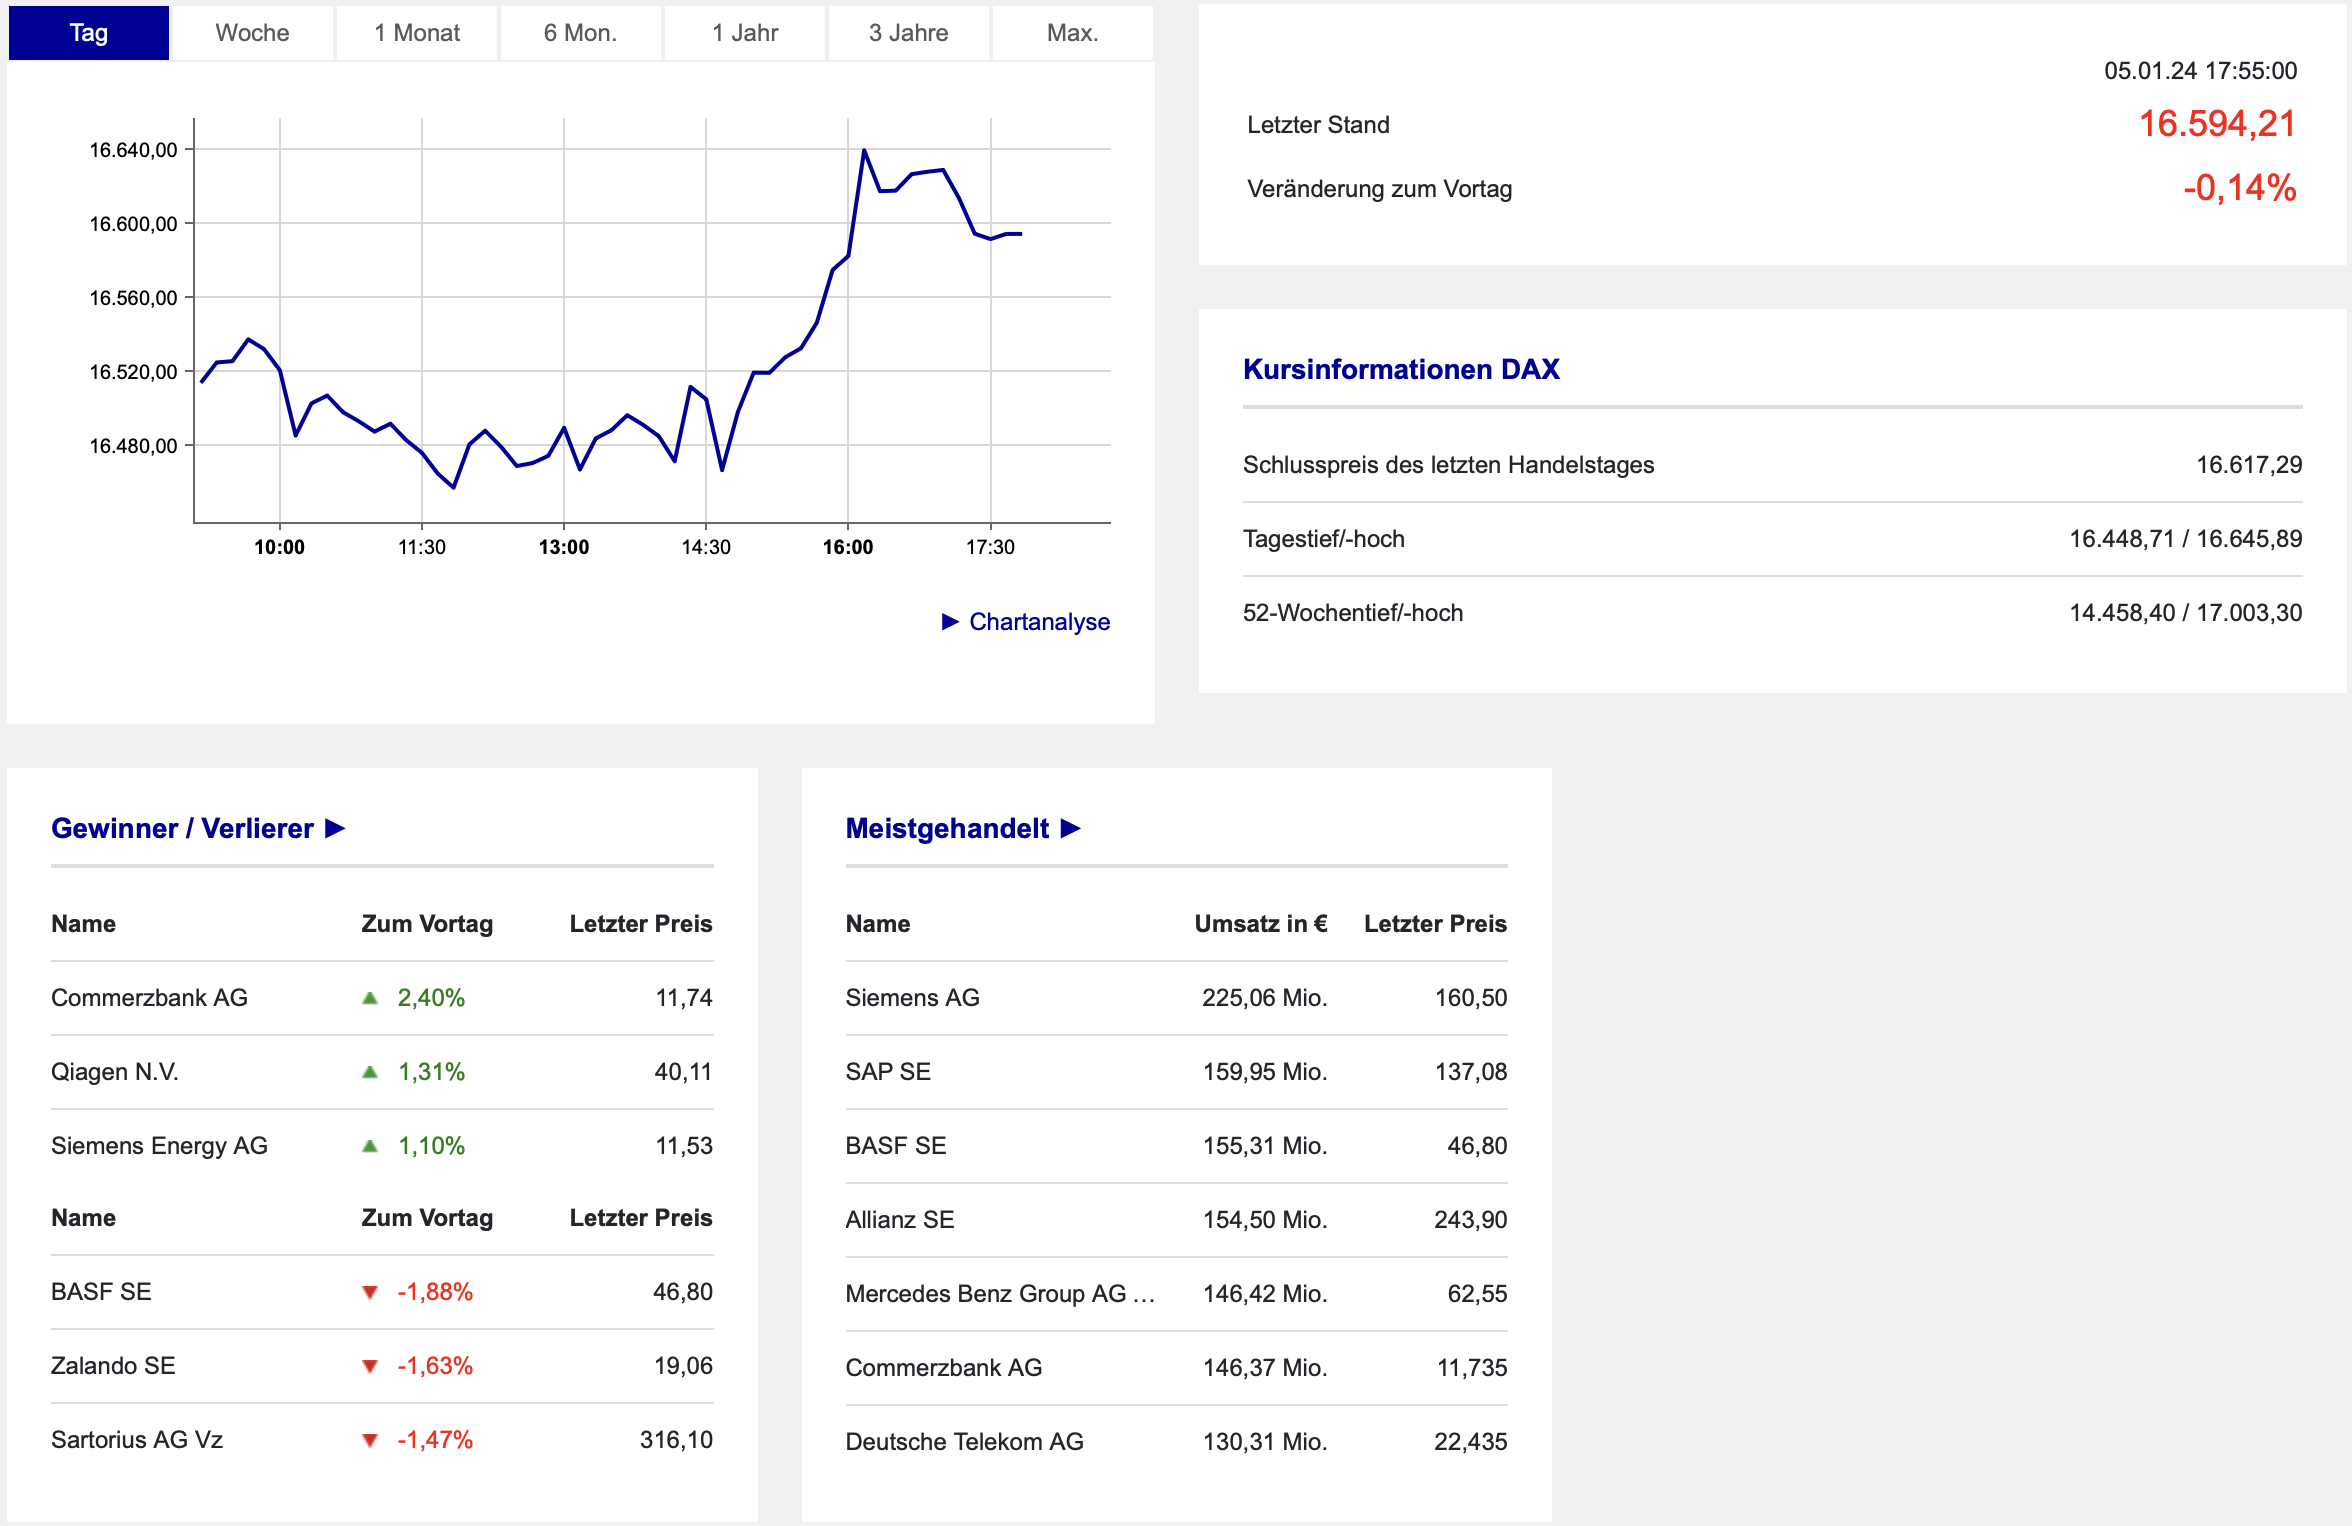This screenshot has width=2352, height=1526.
Task: Click green up arrow next to Qiagen N.V.
Action: pos(370,1072)
